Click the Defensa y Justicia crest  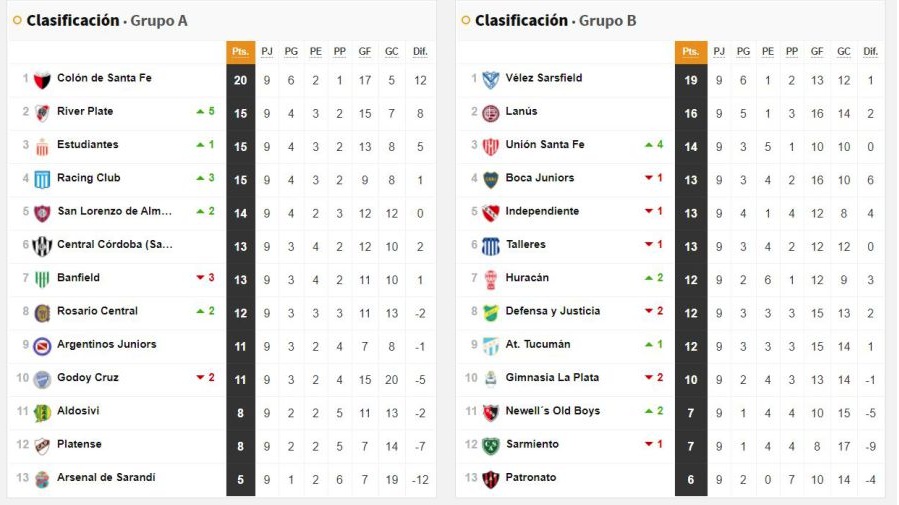490,312
